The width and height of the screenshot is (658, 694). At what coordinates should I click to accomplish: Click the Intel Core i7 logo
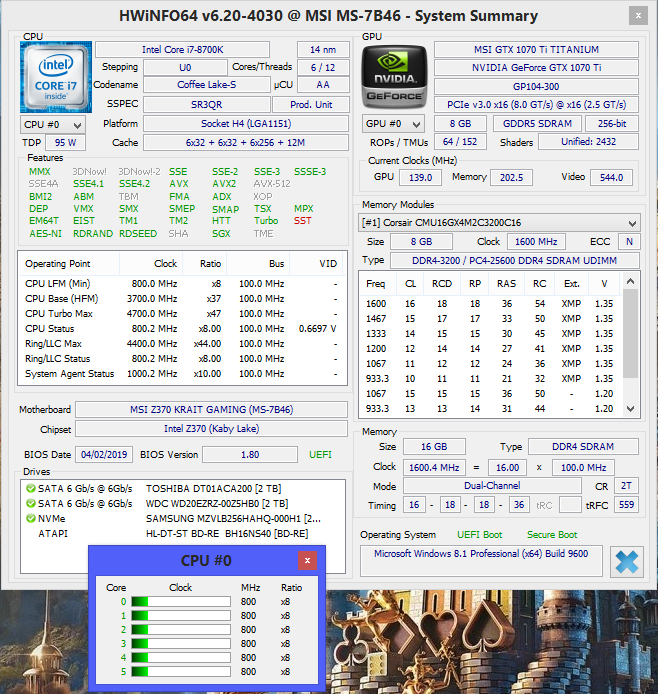[56, 77]
